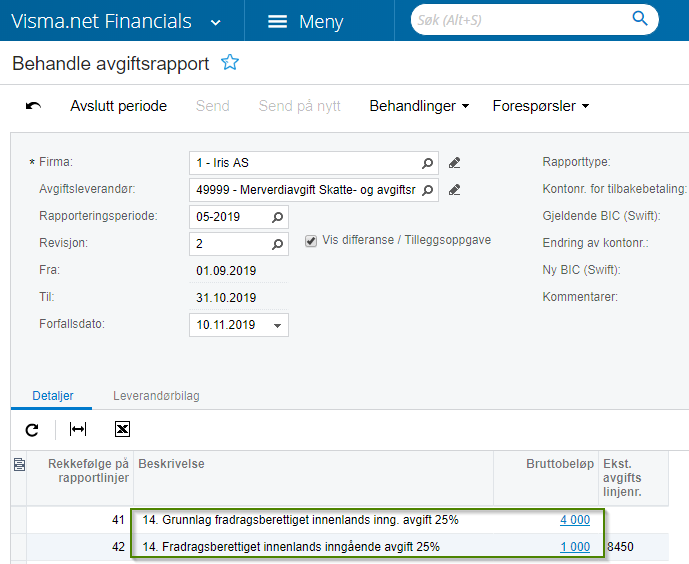Click the Fra date 01.09.2019

(226, 271)
